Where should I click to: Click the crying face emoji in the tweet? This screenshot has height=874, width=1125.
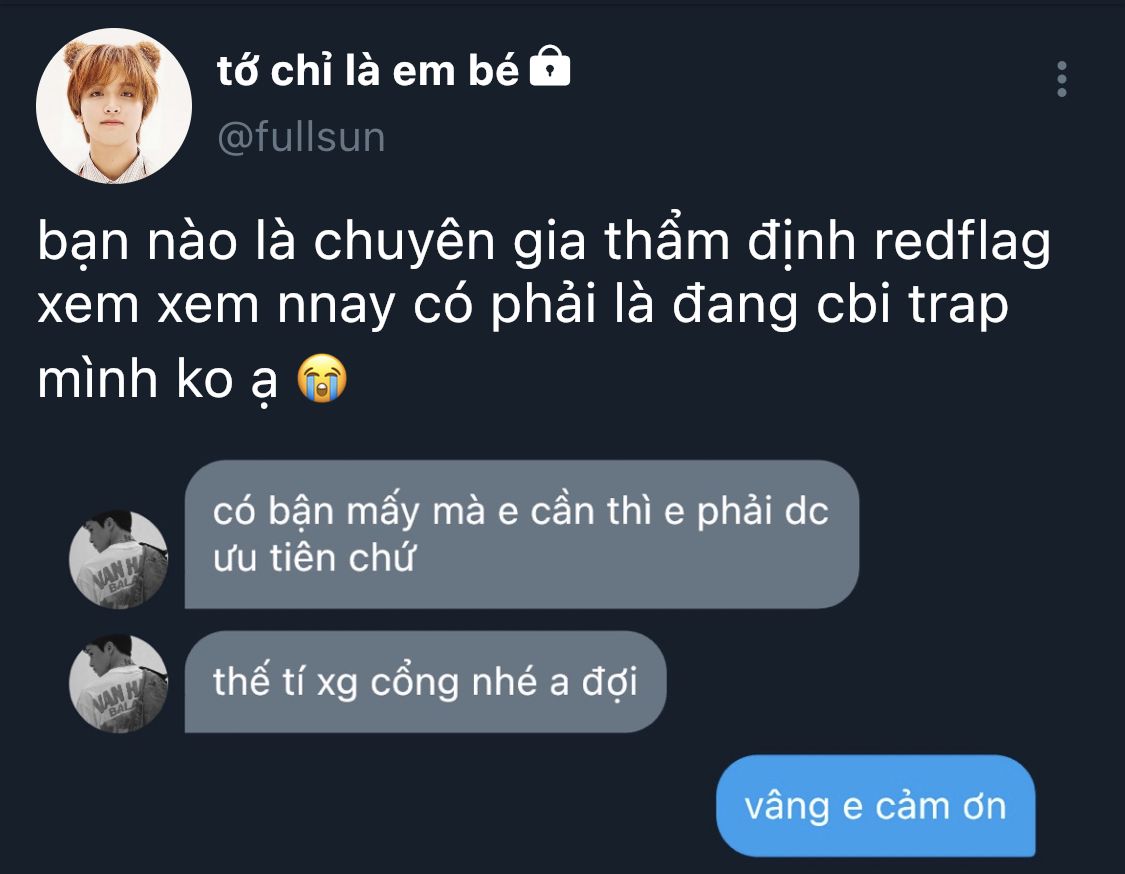[x=322, y=378]
